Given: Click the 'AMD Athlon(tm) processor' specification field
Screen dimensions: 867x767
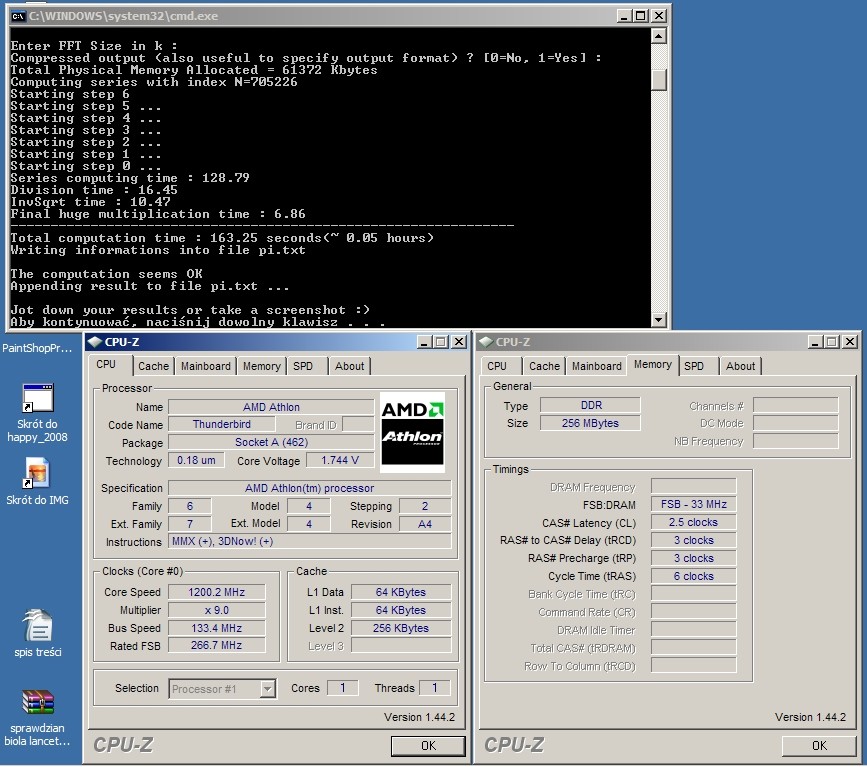Looking at the screenshot, I should pyautogui.click(x=310, y=488).
